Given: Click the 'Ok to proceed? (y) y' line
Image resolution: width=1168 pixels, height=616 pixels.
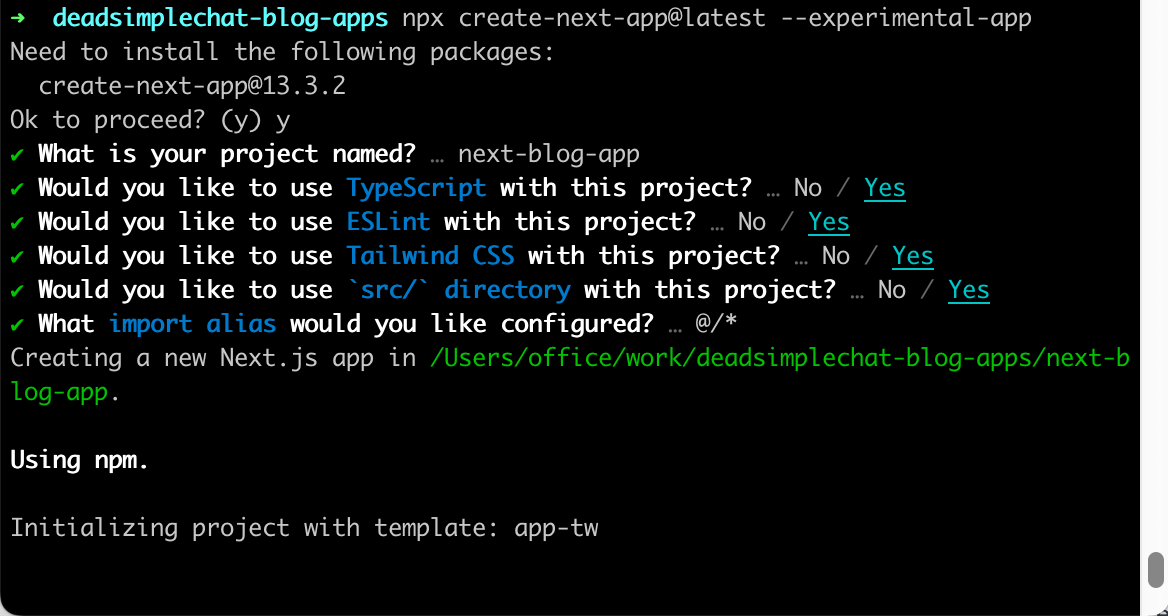Looking at the screenshot, I should click(150, 120).
